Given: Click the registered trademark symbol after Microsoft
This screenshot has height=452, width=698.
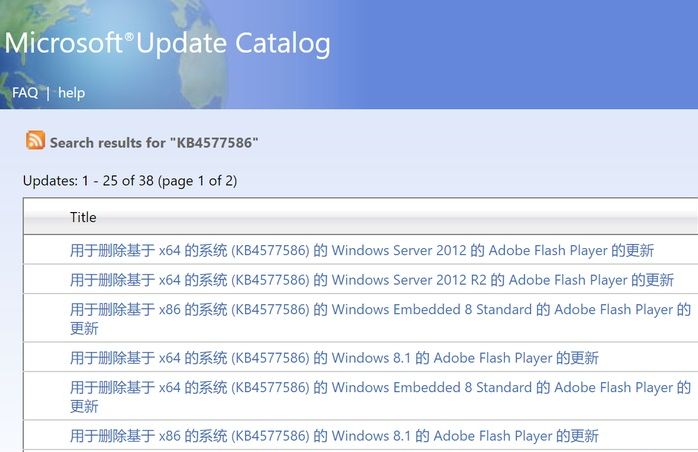Looking at the screenshot, I should pos(128,38).
